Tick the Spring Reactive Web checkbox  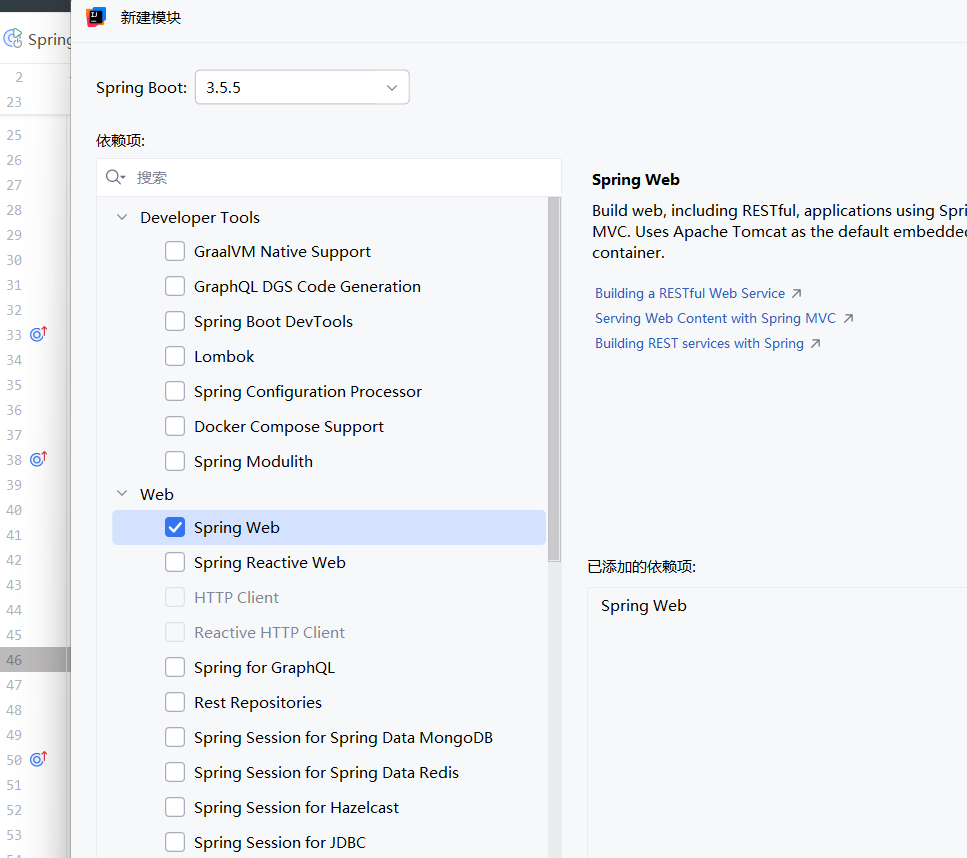175,563
